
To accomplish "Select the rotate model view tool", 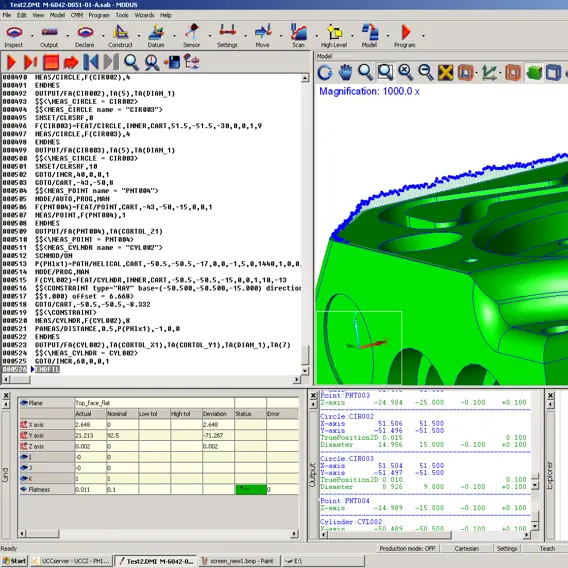I will pyautogui.click(x=325, y=72).
